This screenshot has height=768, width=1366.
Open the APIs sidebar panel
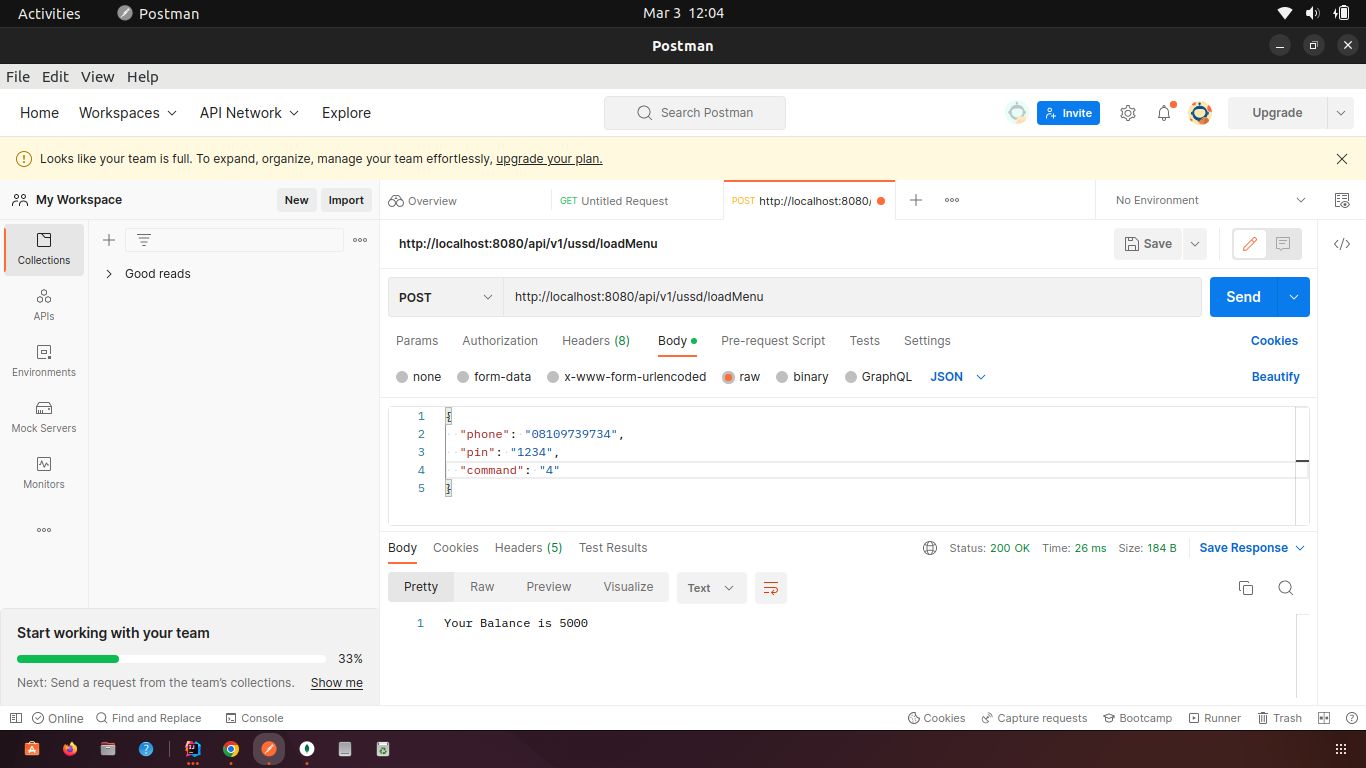point(43,305)
